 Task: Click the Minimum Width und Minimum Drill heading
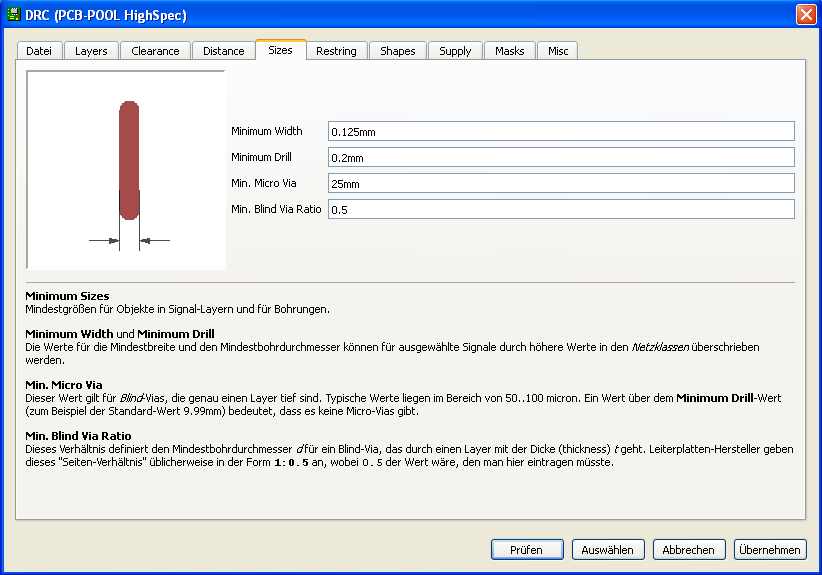[120, 334]
